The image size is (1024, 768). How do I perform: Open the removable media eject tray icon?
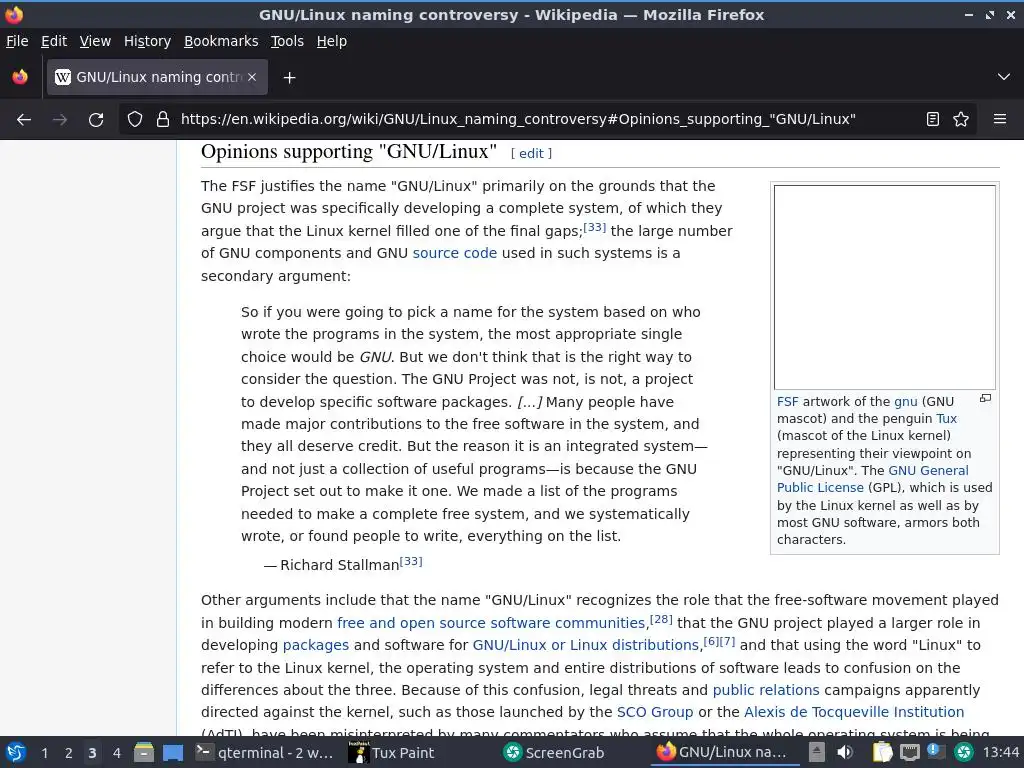point(816,752)
